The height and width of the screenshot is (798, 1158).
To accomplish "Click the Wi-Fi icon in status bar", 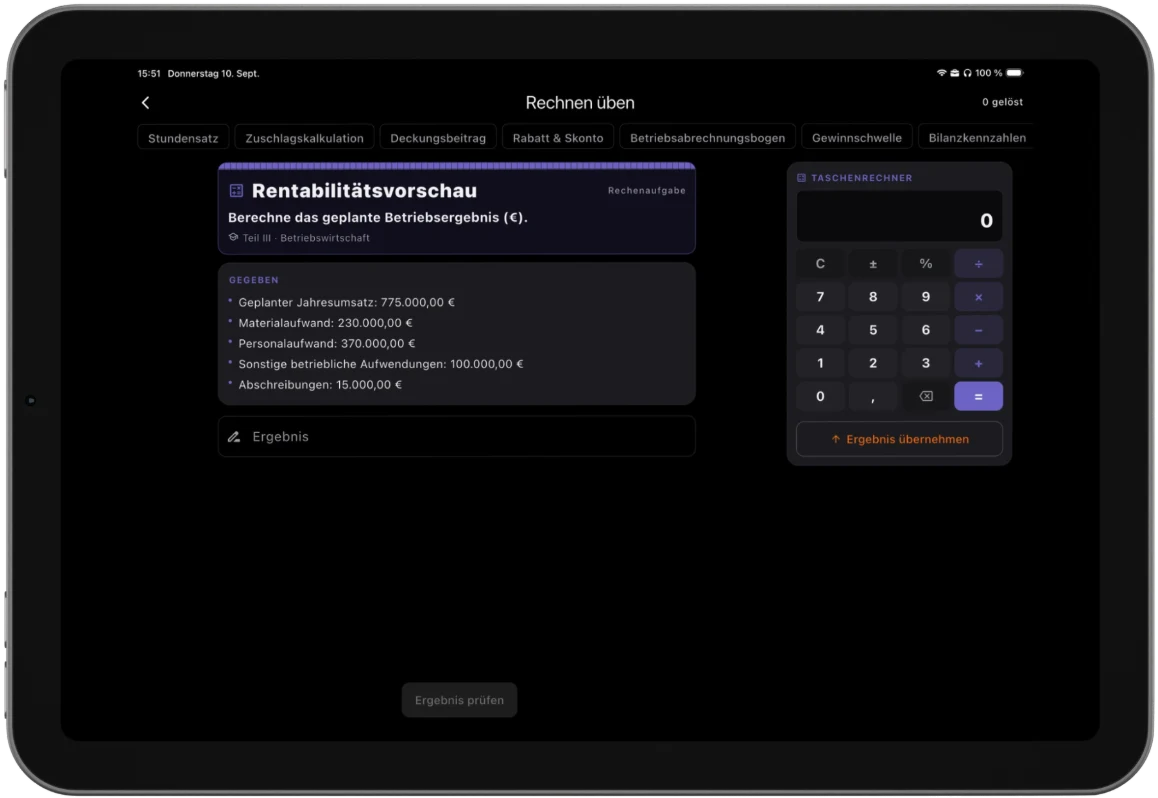I will pos(942,73).
